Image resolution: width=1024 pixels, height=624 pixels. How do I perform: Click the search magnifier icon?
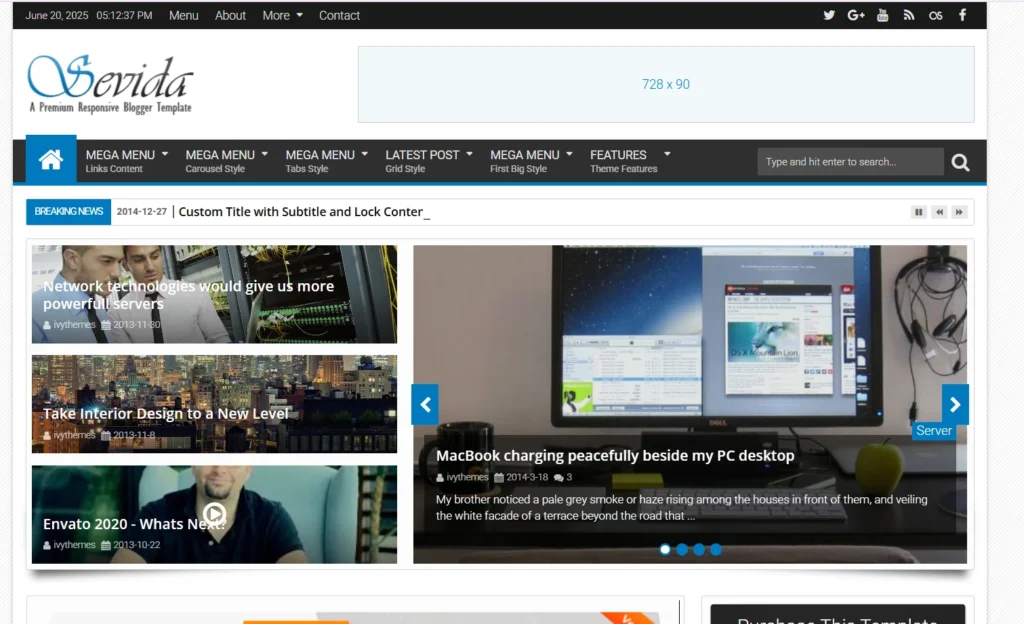pos(960,162)
